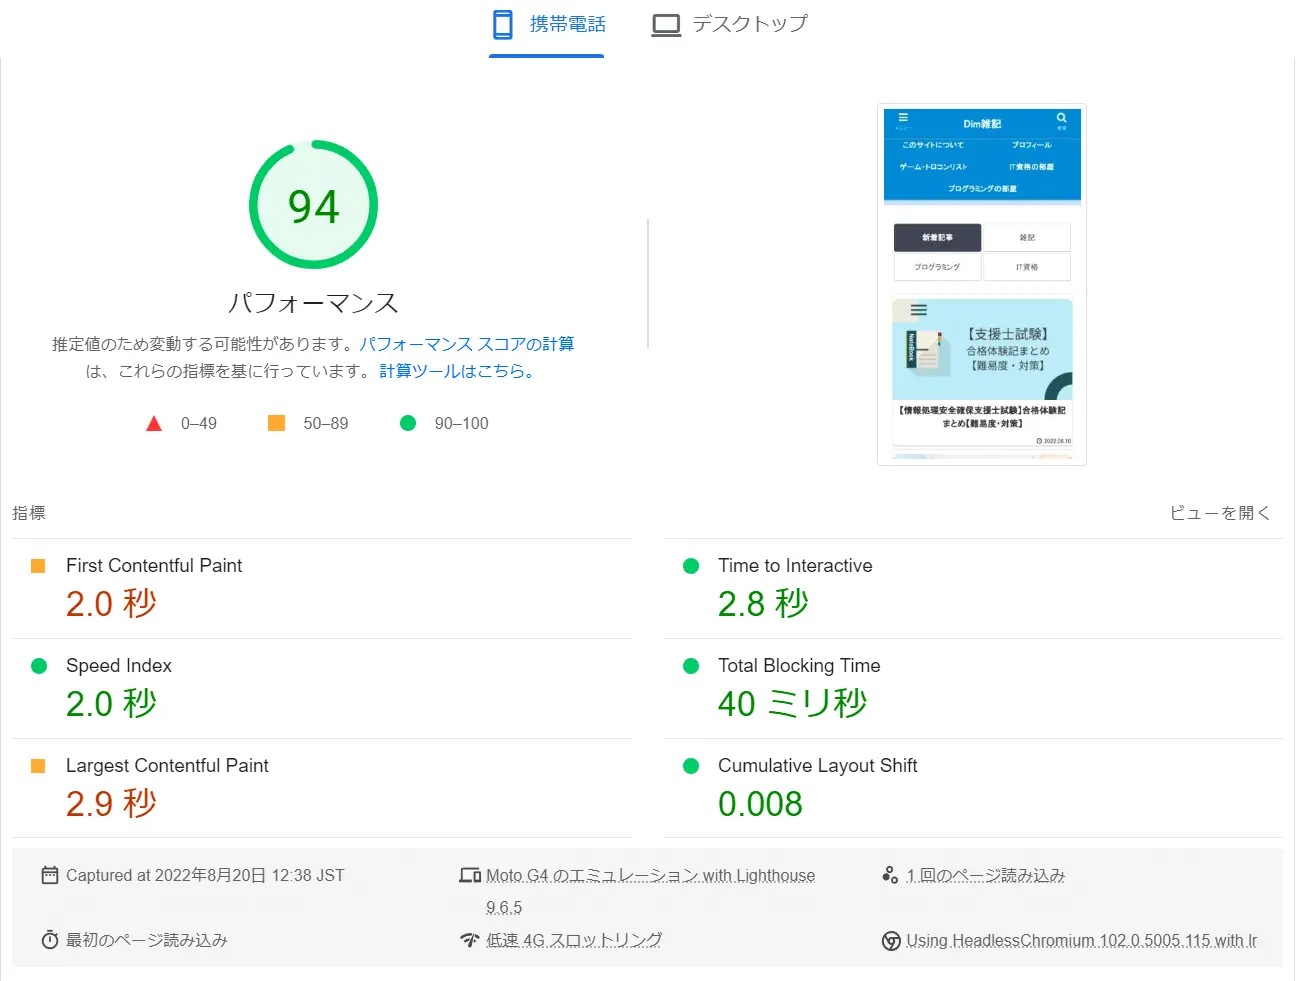Click the mobile phone icon

(503, 25)
